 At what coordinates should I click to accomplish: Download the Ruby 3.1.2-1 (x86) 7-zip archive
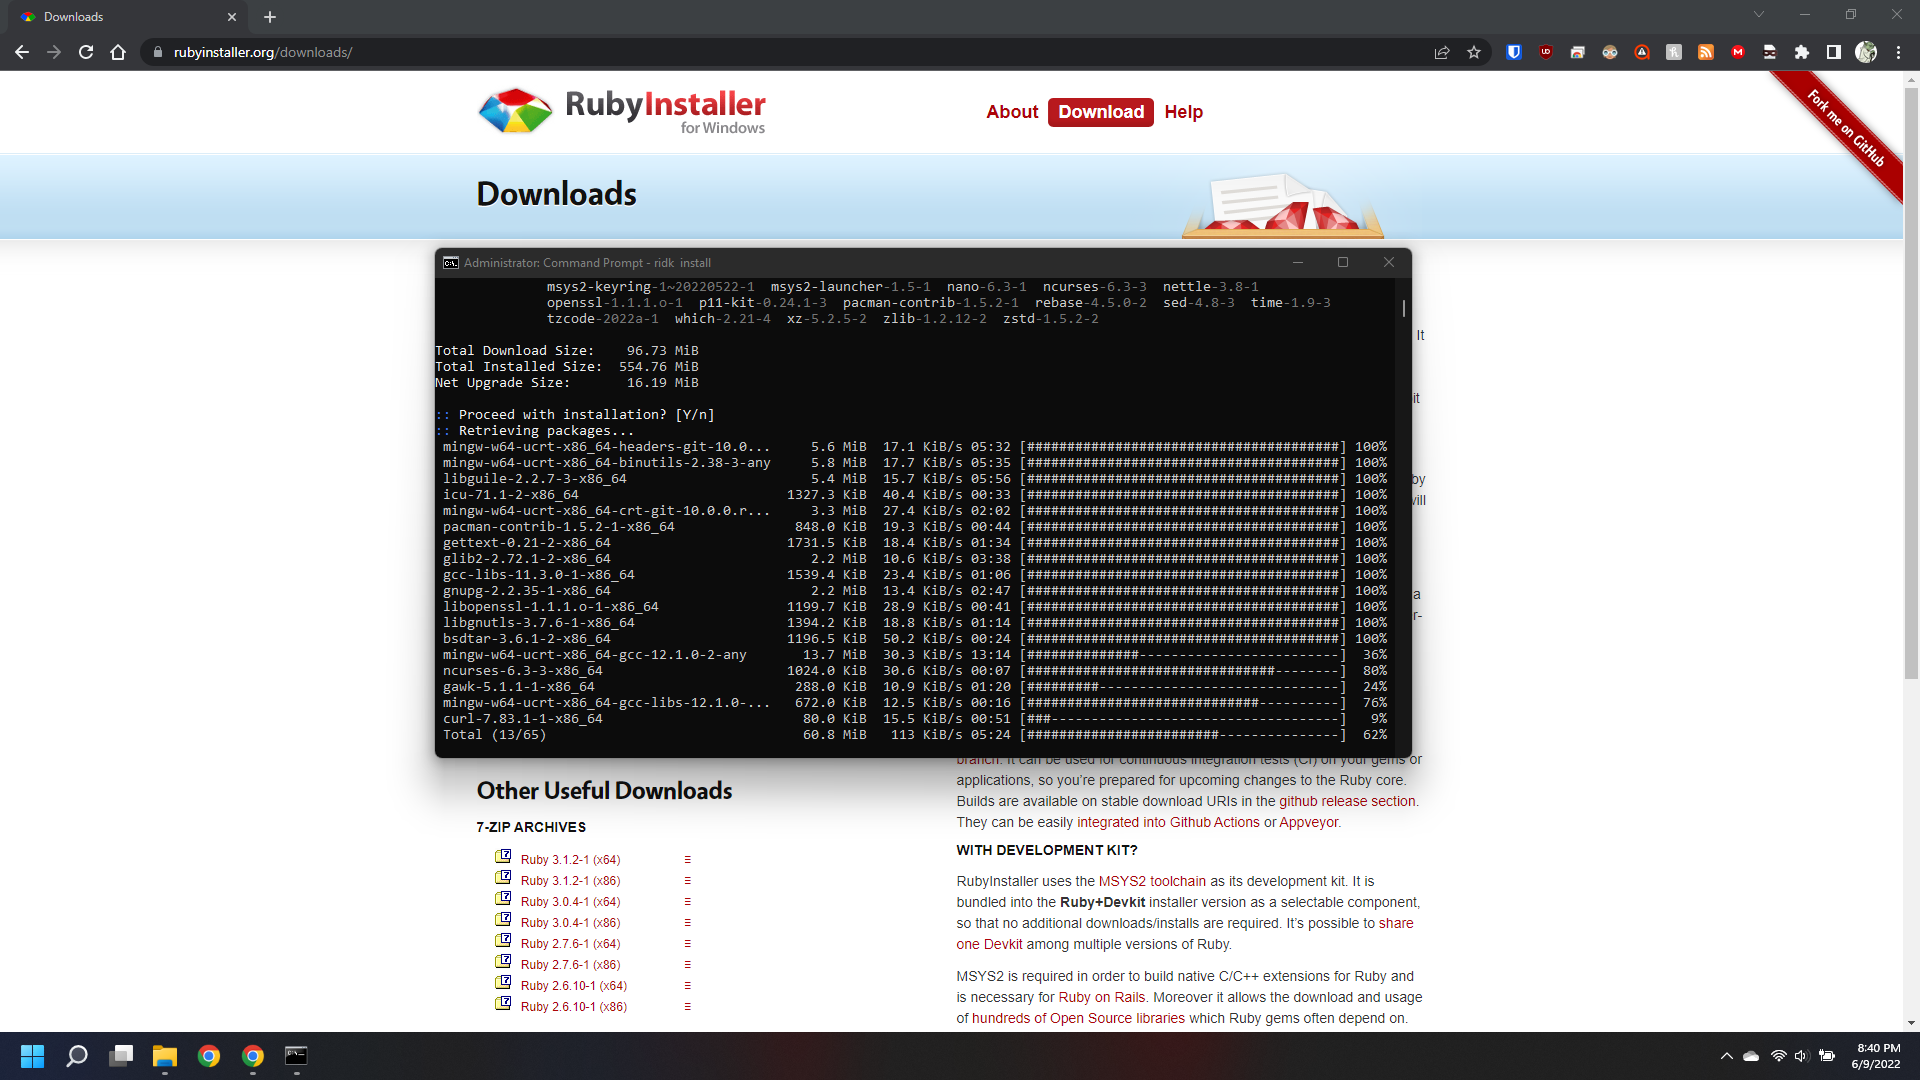tap(570, 881)
